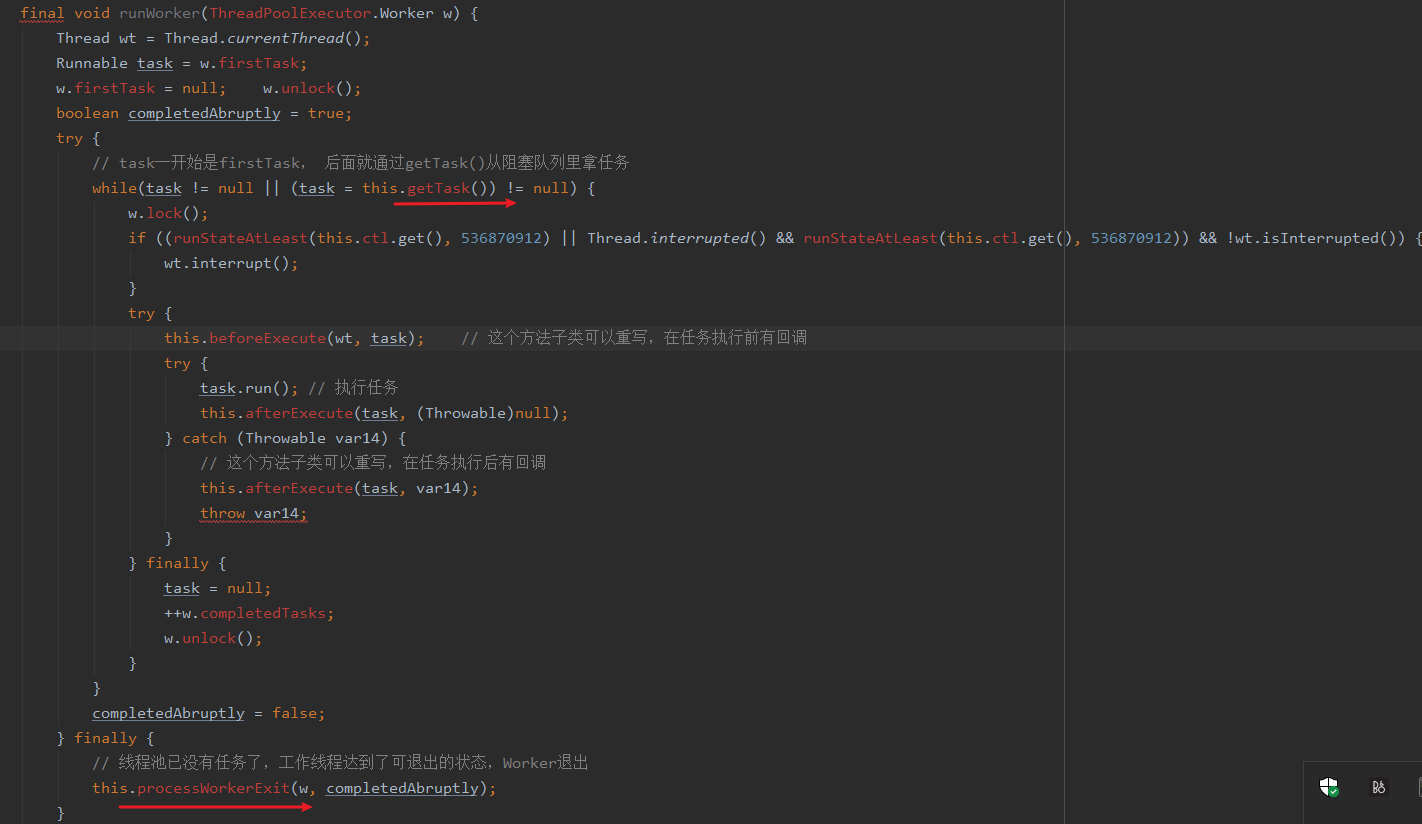This screenshot has width=1422, height=824.
Task: Click the w.lock() call
Action: 168,213
